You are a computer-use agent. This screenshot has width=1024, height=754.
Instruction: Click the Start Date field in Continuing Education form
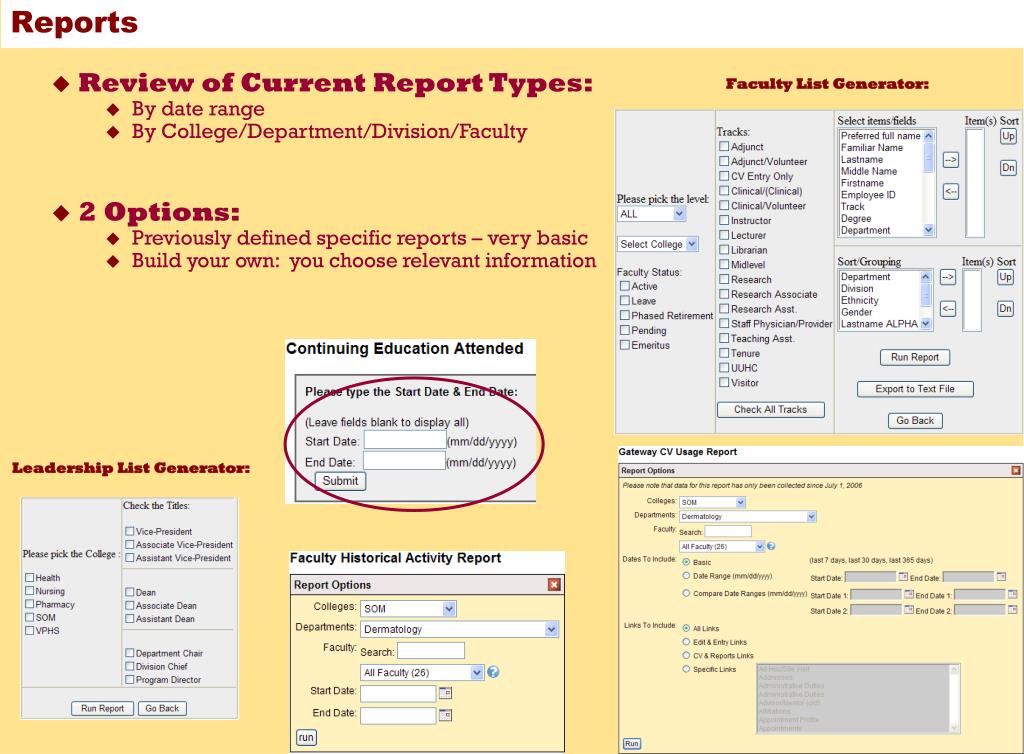click(405, 440)
